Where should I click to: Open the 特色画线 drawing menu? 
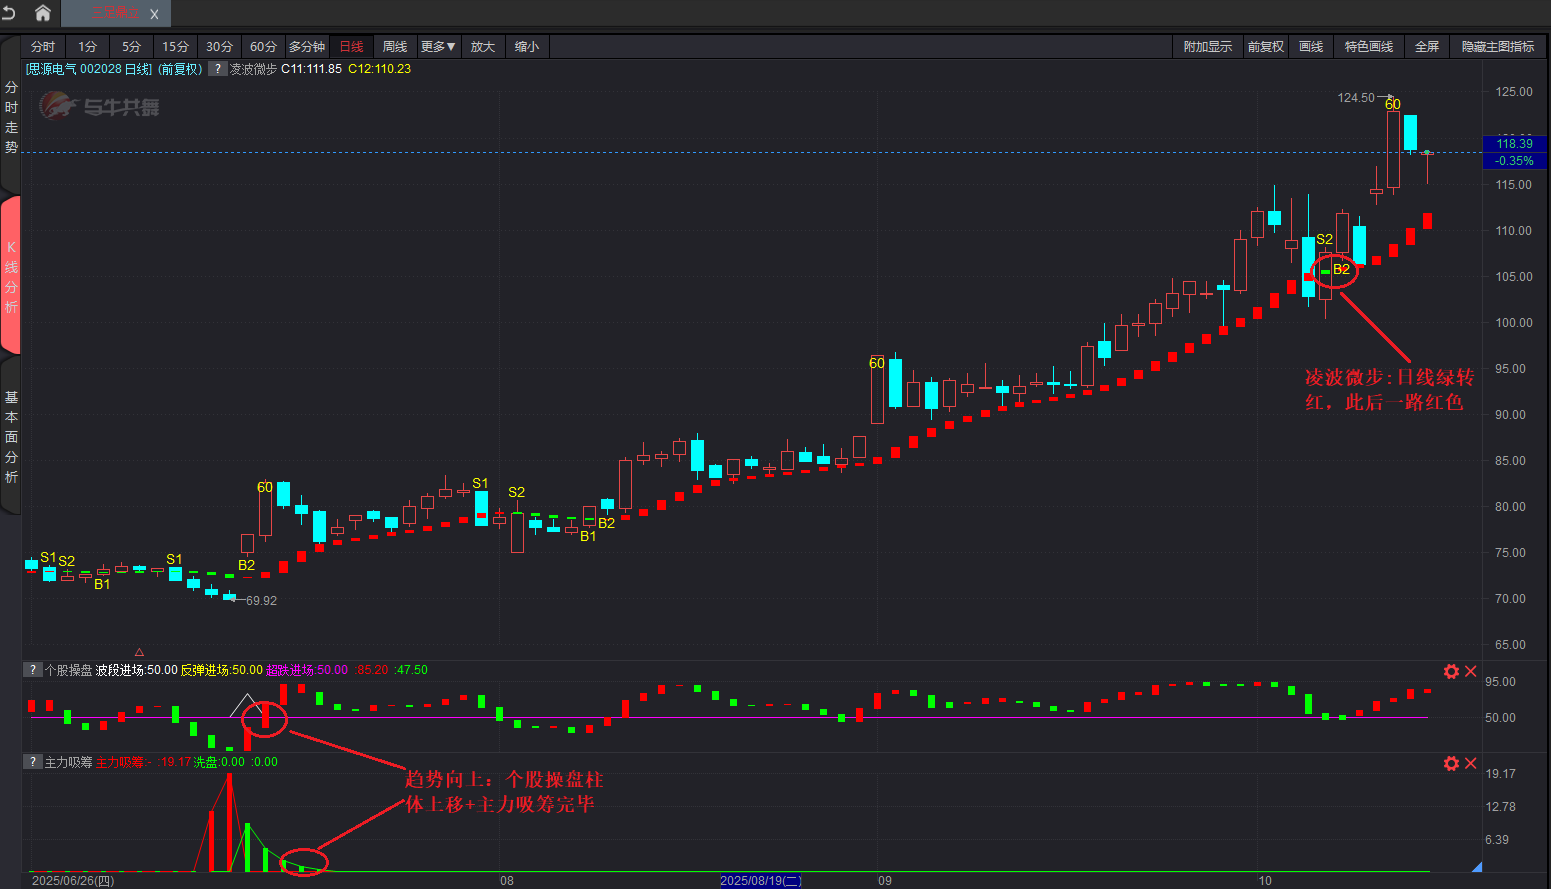[x=1368, y=47]
